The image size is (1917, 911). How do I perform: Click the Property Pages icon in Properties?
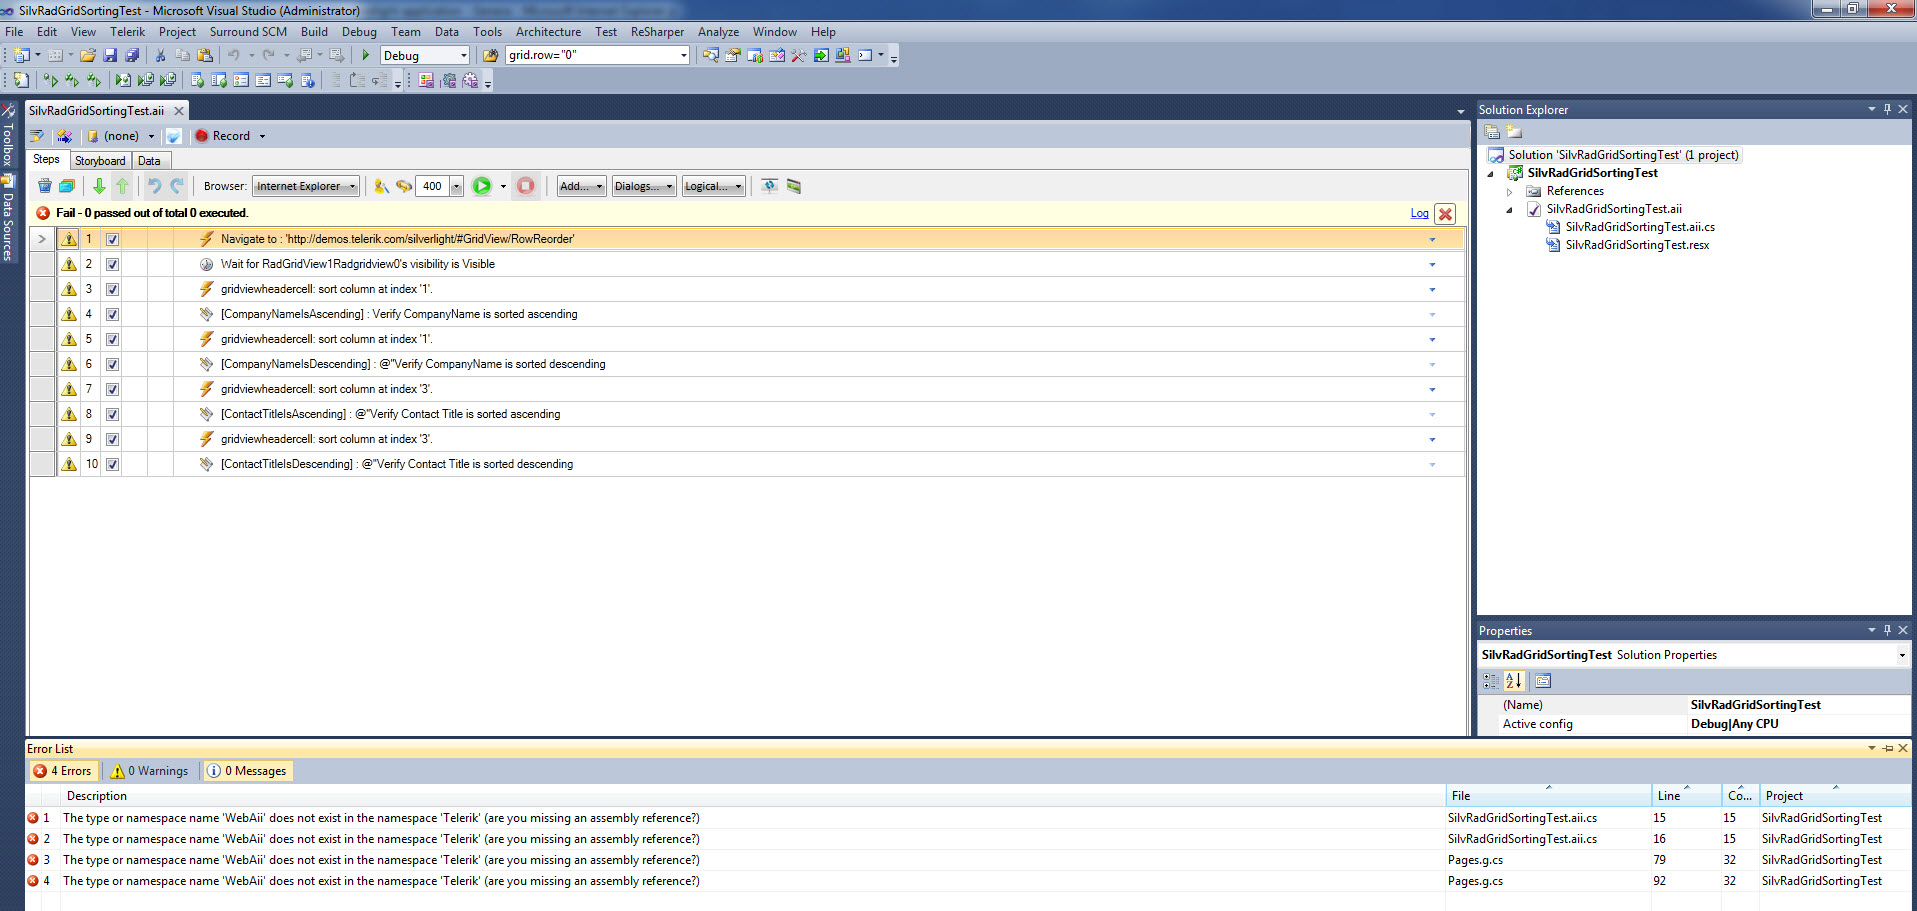pos(1543,681)
